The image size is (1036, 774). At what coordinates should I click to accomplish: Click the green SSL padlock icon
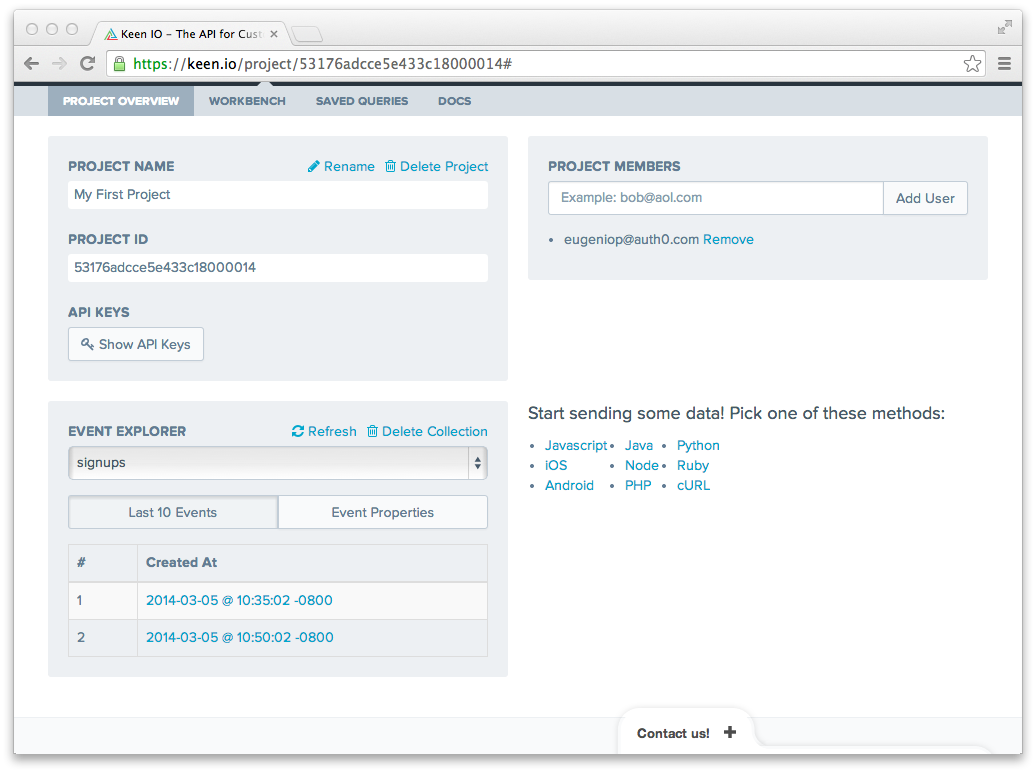pyautogui.click(x=119, y=63)
